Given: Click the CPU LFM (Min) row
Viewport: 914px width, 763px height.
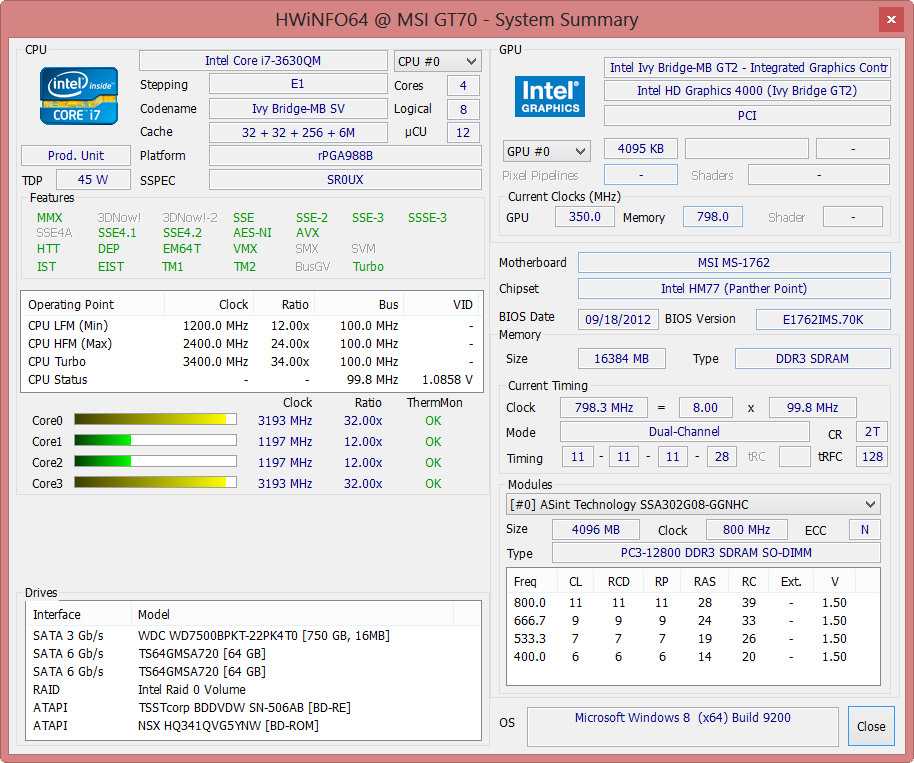Looking at the screenshot, I should [252, 325].
